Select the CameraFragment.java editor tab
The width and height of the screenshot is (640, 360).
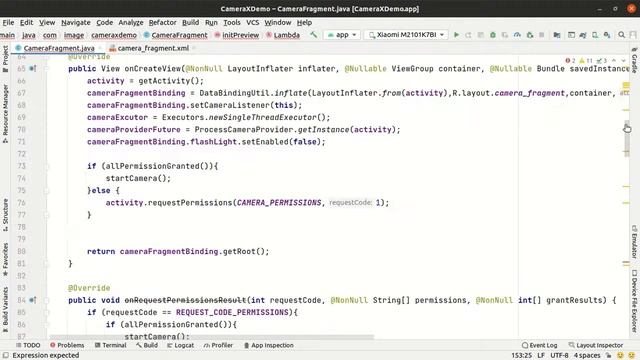pyautogui.click(x=59, y=48)
